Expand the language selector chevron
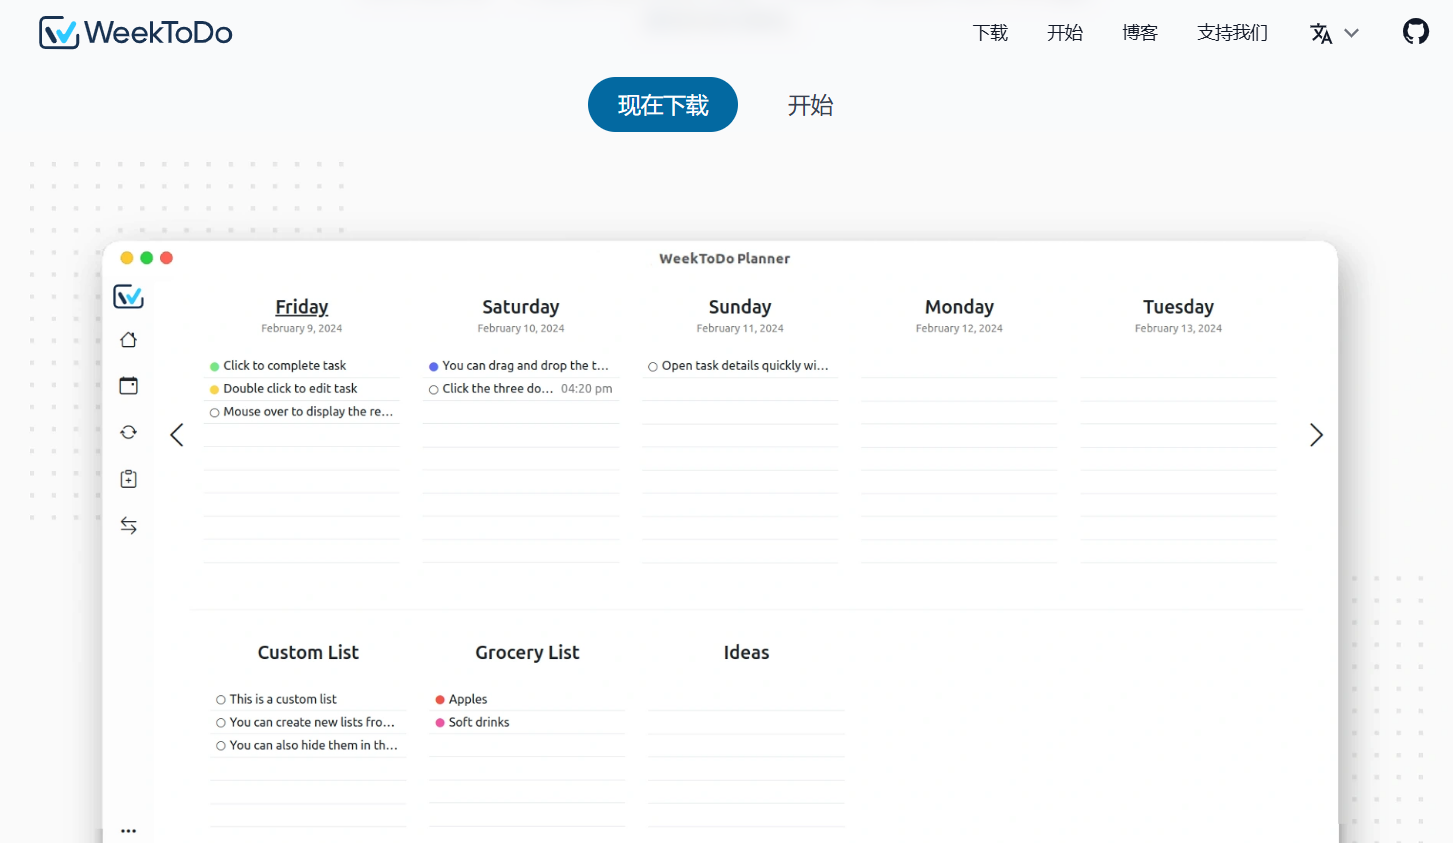1453x845 pixels. pos(1351,33)
